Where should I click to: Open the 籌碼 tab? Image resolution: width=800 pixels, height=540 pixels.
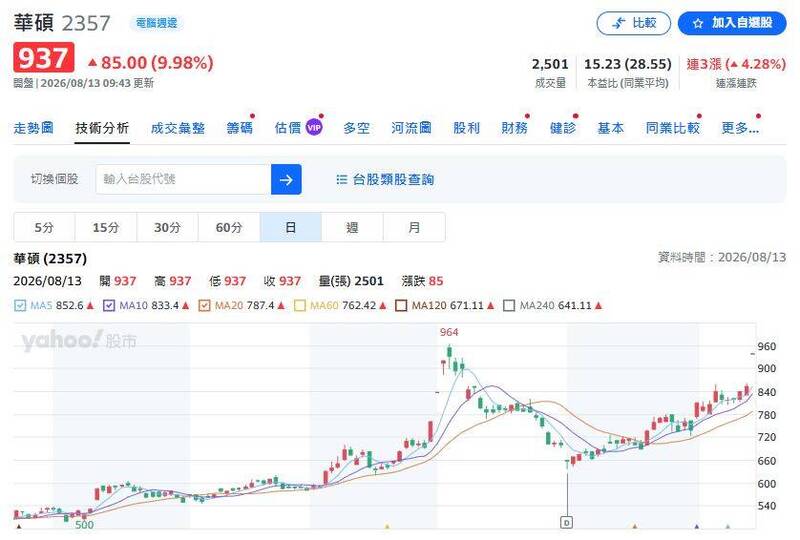[239, 128]
